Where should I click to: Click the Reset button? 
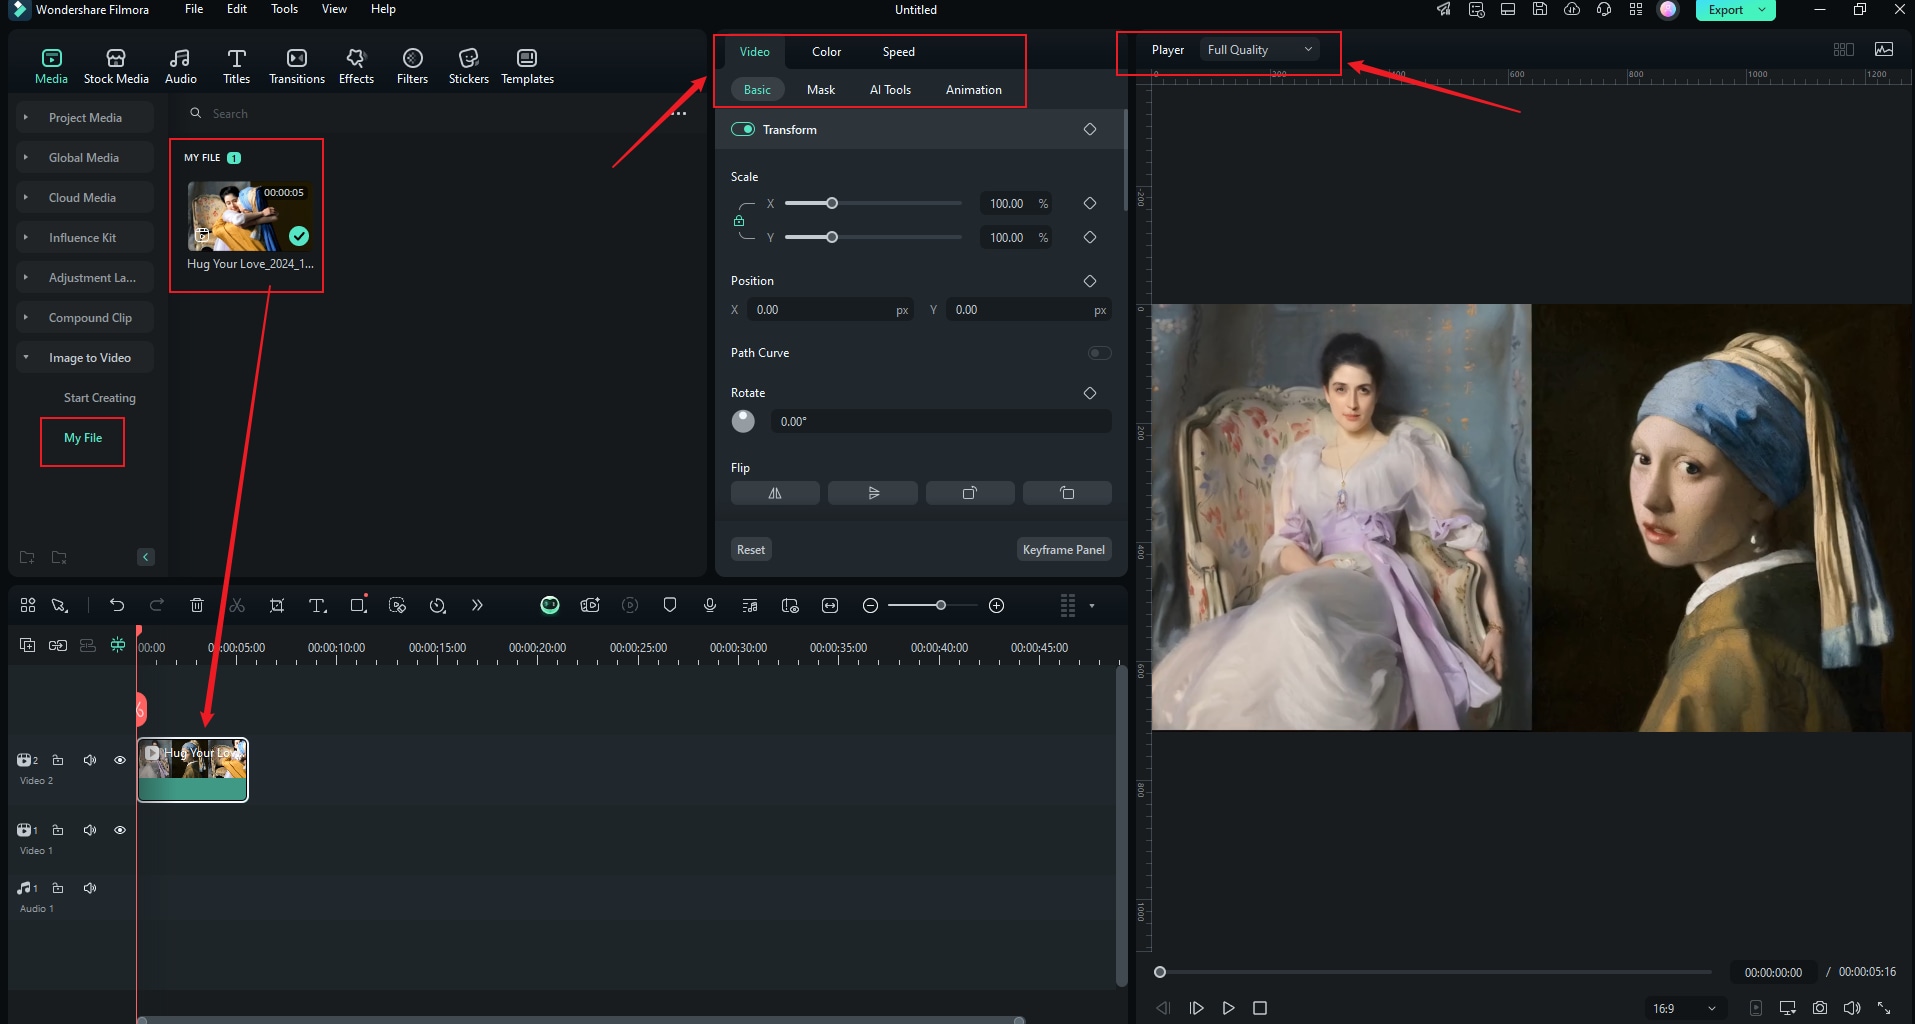coord(751,550)
